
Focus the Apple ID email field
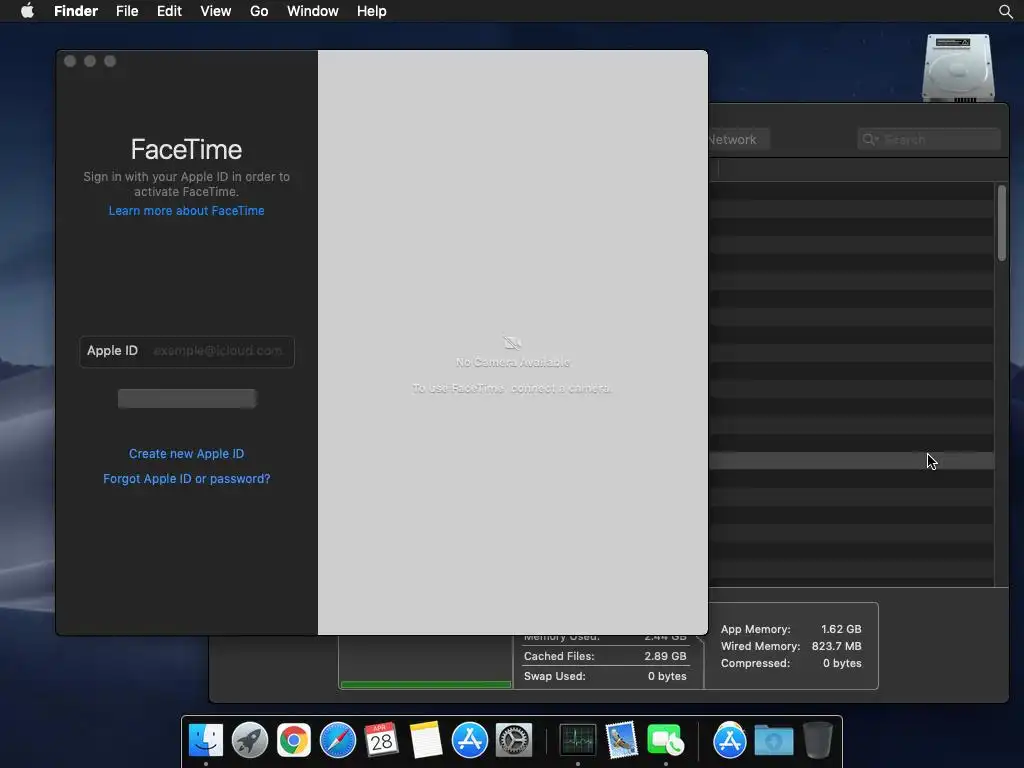pos(187,351)
